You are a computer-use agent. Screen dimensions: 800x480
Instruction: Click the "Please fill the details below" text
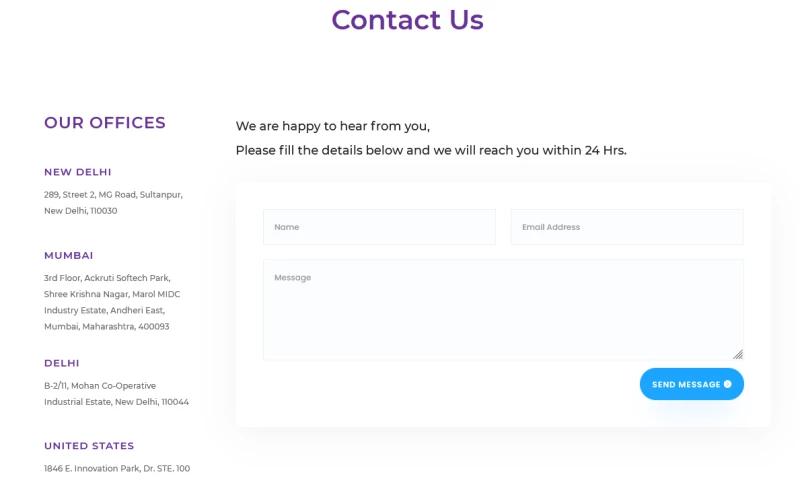(x=430, y=150)
